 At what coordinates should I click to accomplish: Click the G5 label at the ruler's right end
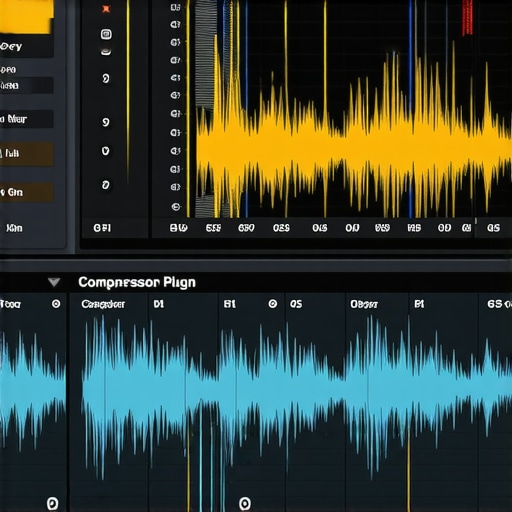click(493, 228)
